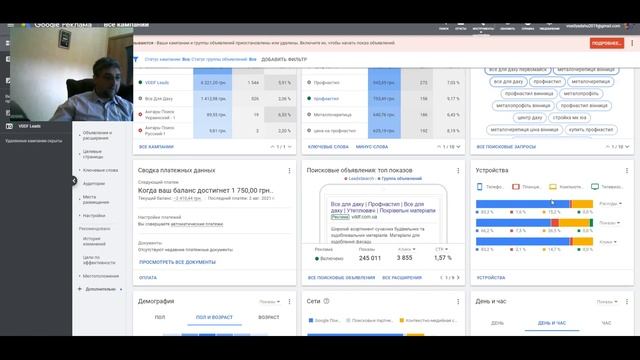640x360 pixels.
Task: Open the Показы metric dropdown in Устройства
Action: pos(609,223)
